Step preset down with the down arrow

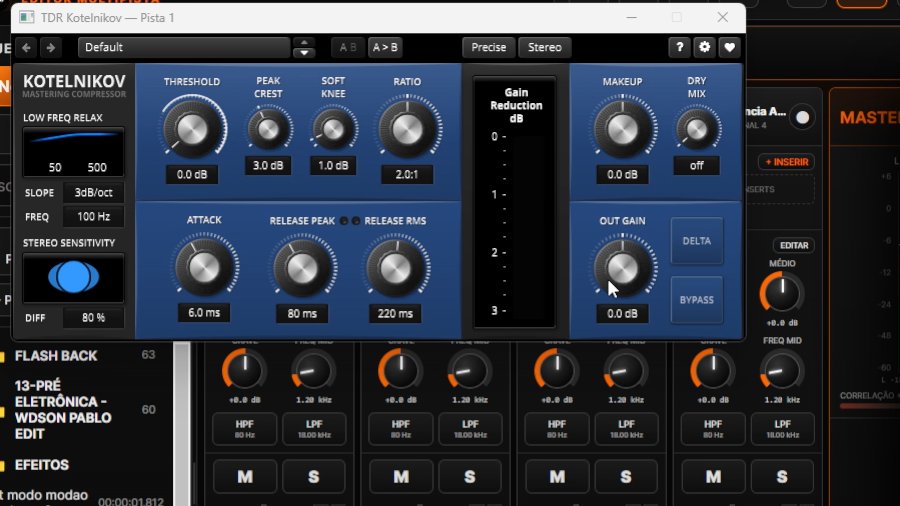304,53
